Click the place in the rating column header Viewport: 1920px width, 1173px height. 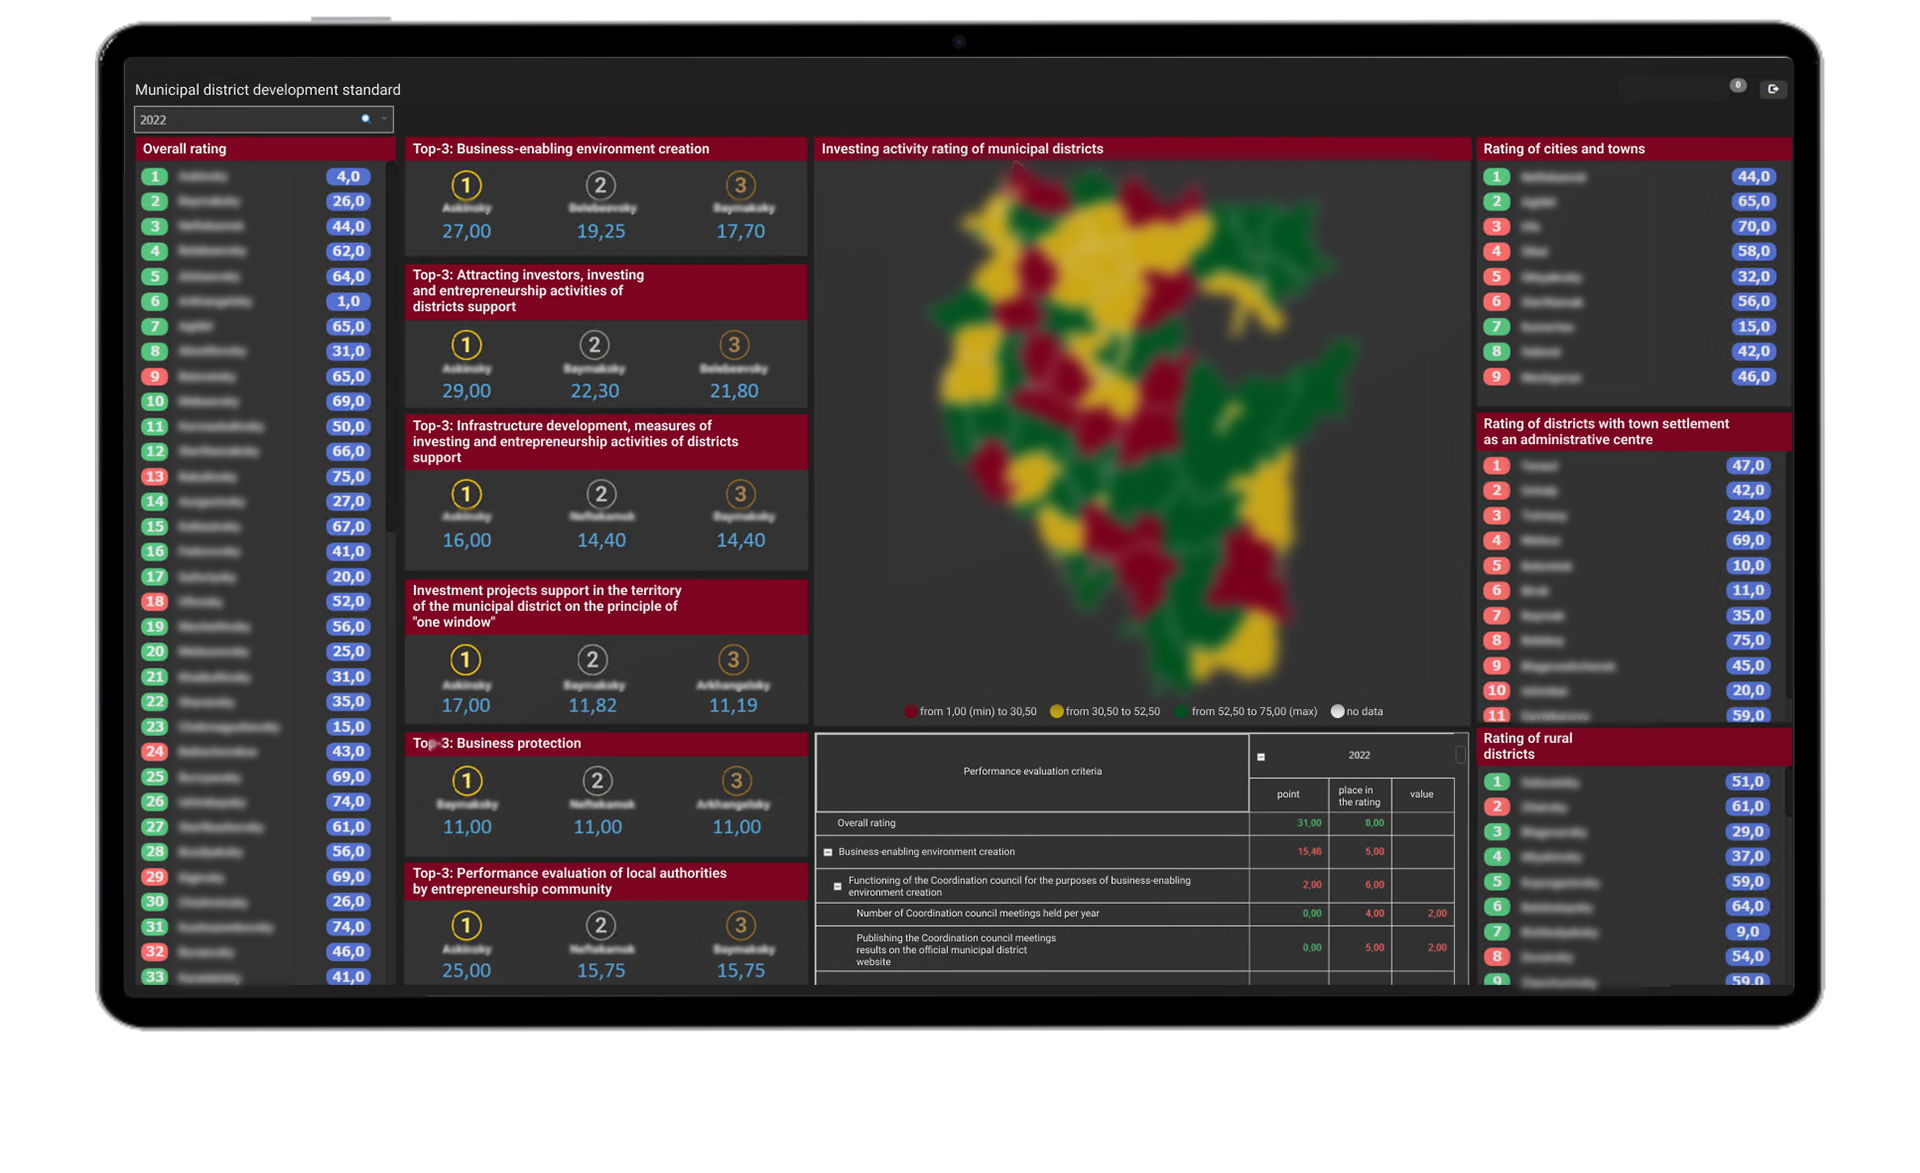[x=1359, y=796]
